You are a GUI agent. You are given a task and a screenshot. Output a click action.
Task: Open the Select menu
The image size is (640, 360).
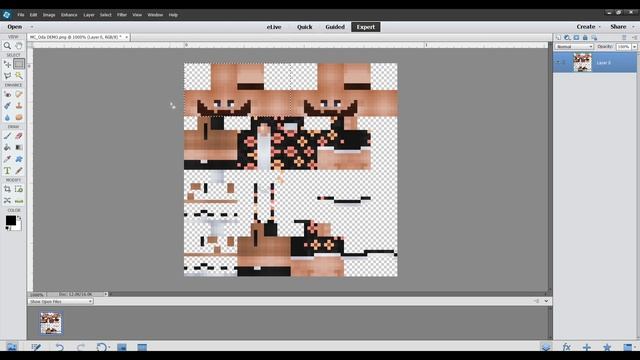click(106, 15)
